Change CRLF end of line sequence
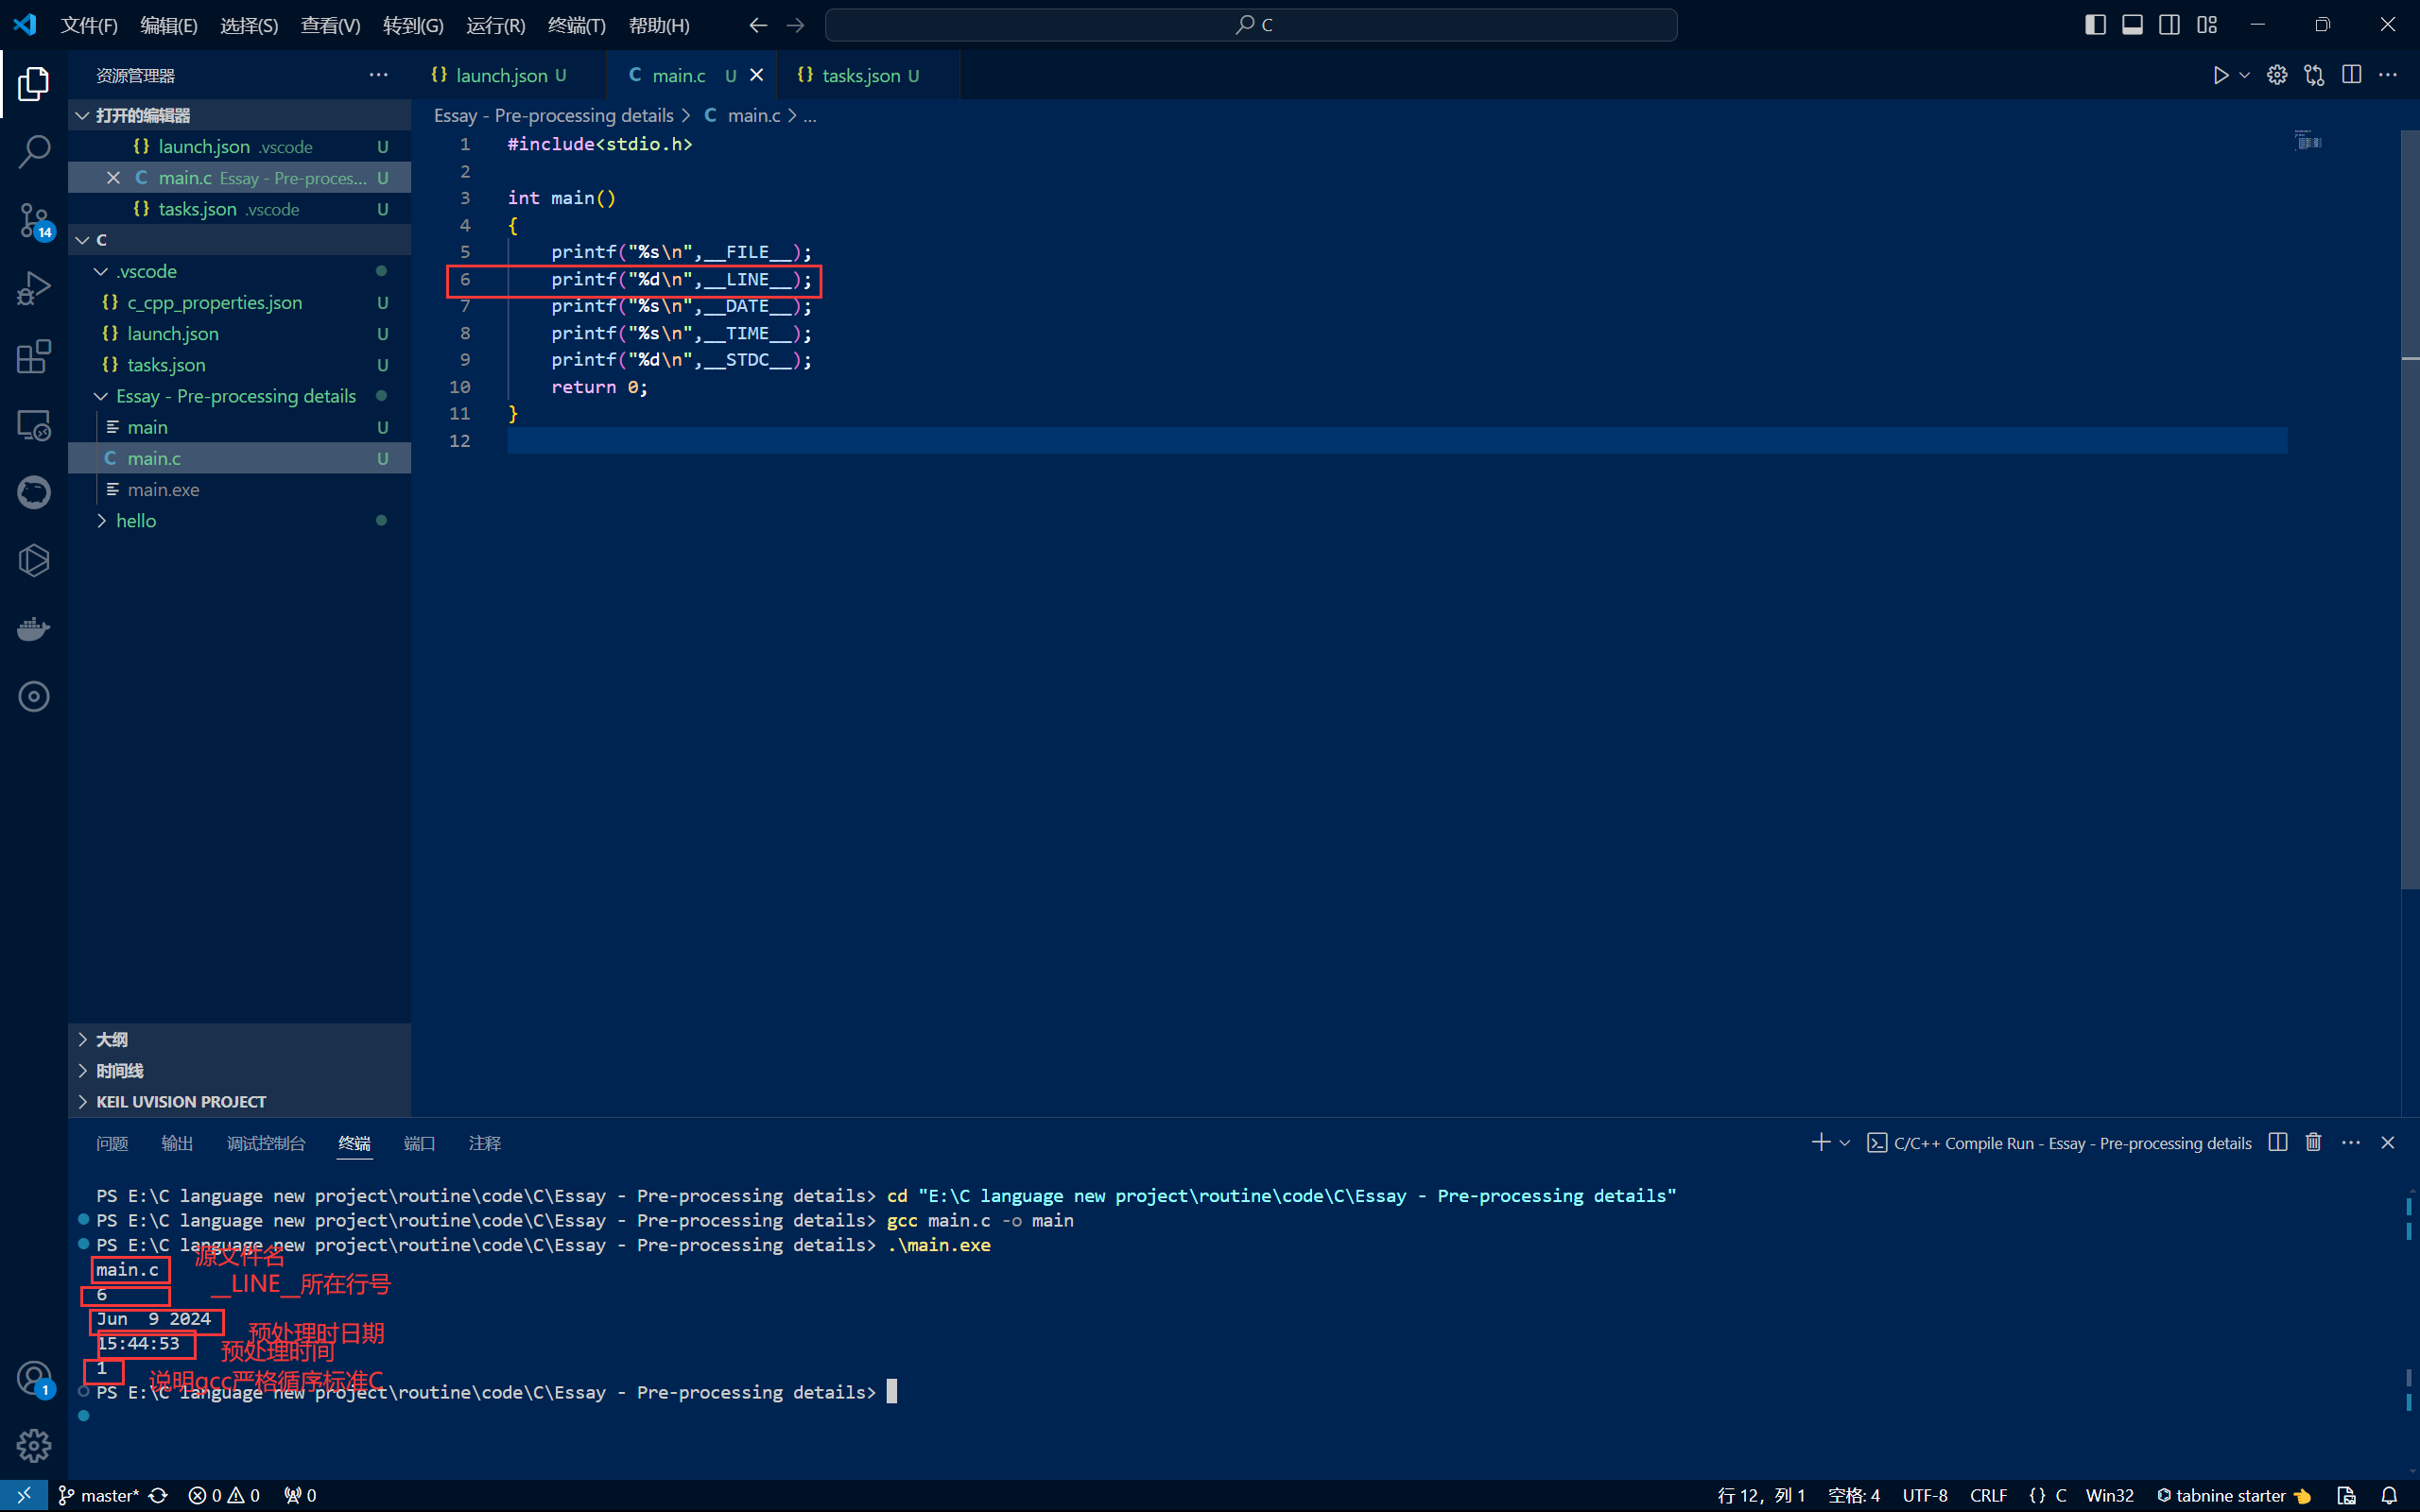This screenshot has width=2420, height=1512. 1988,1495
